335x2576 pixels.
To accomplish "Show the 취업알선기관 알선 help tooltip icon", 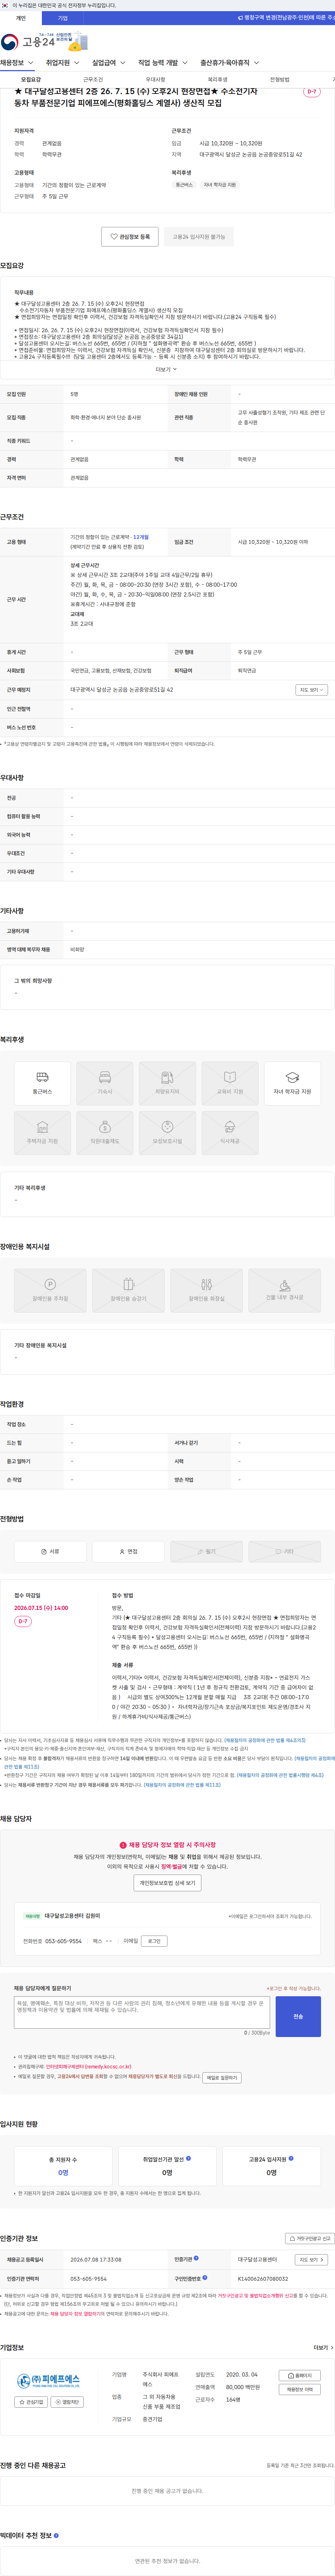I will [188, 2158].
